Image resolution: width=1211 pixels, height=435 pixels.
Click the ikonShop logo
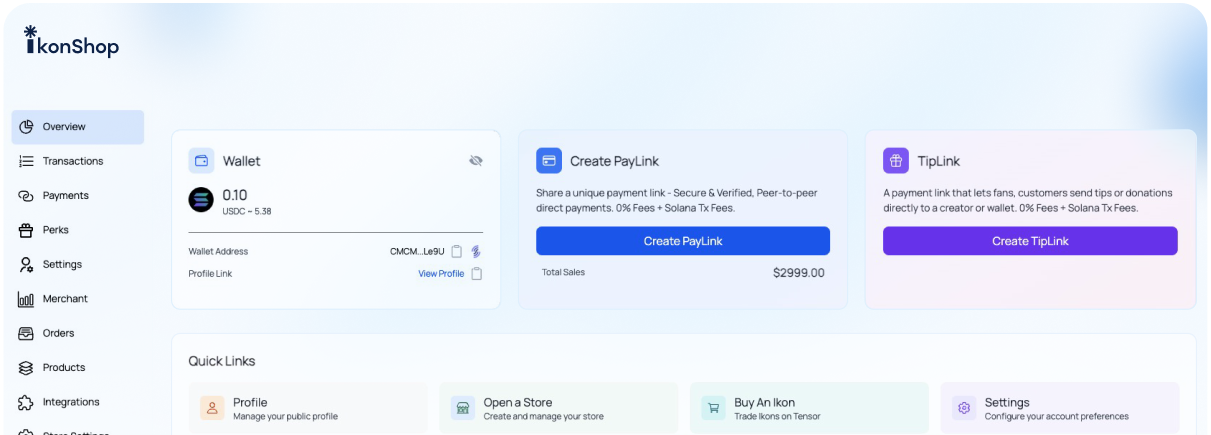pos(71,43)
